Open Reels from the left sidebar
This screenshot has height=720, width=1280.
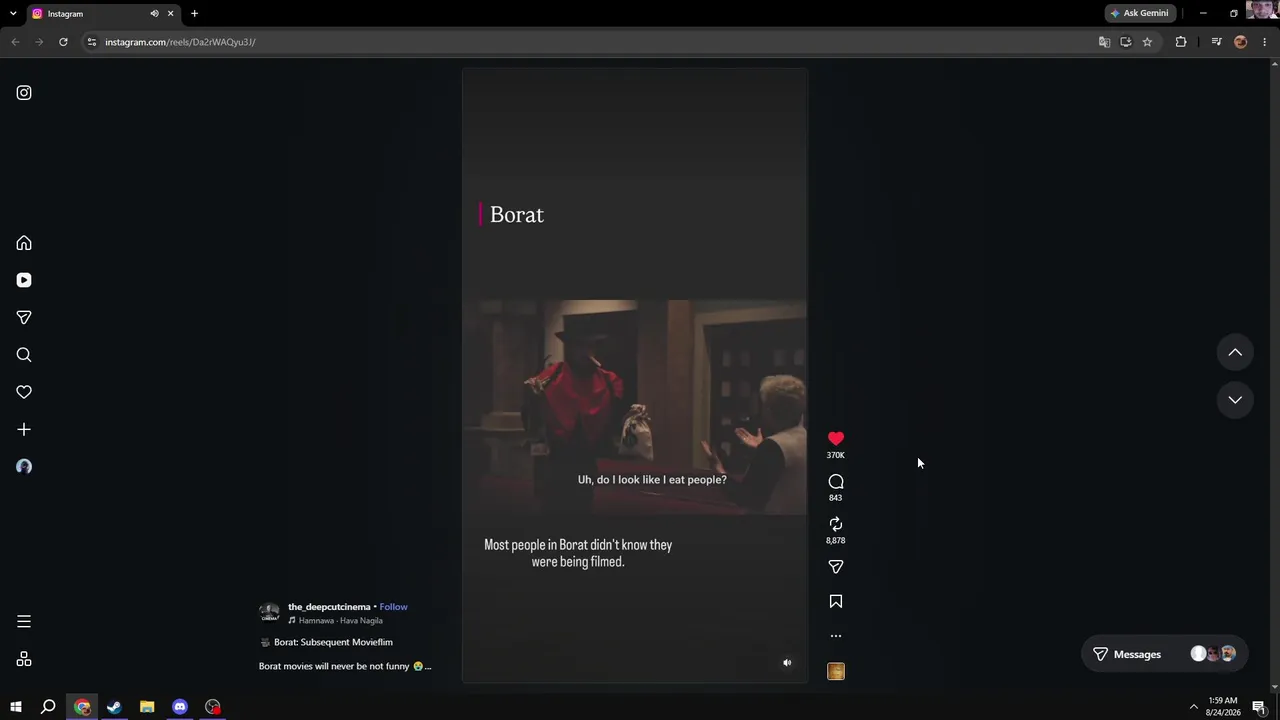point(24,280)
